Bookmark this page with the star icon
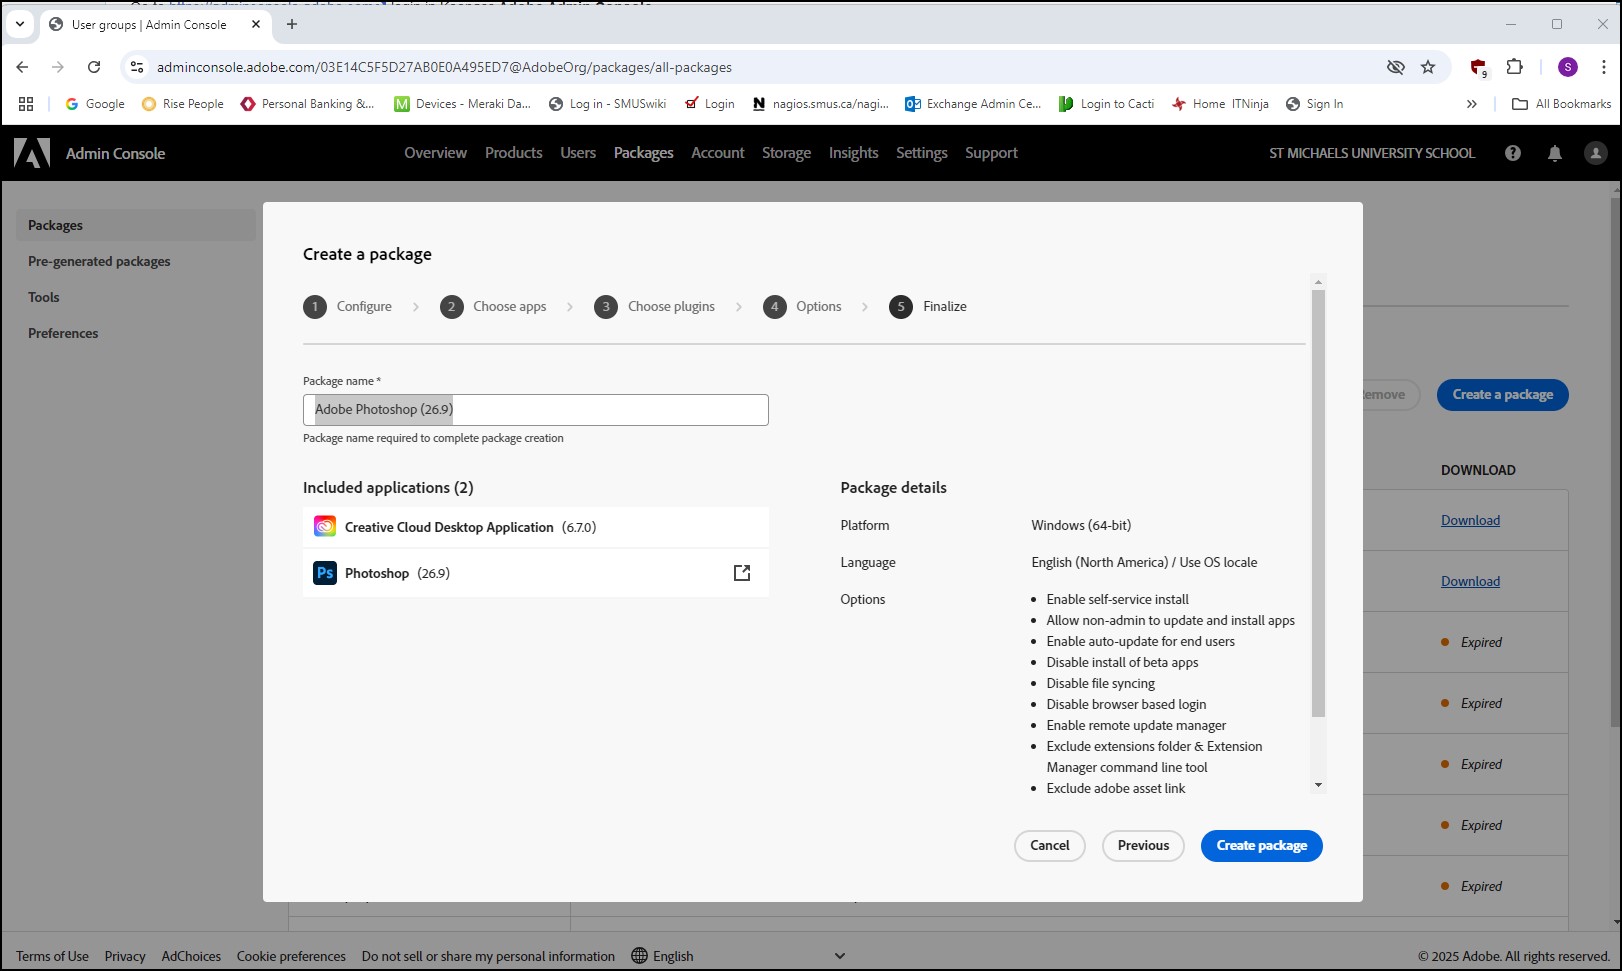Viewport: 1622px width, 971px height. point(1428,67)
